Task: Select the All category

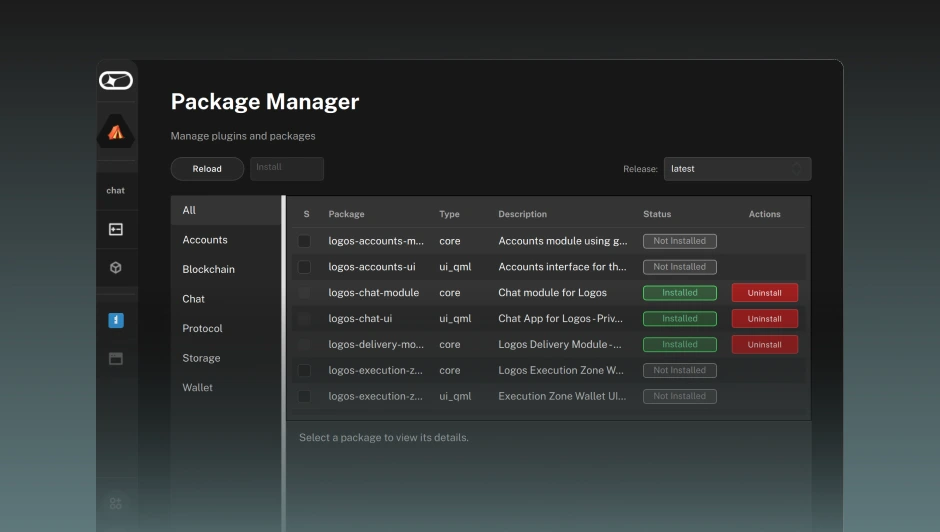Action: [x=226, y=211]
